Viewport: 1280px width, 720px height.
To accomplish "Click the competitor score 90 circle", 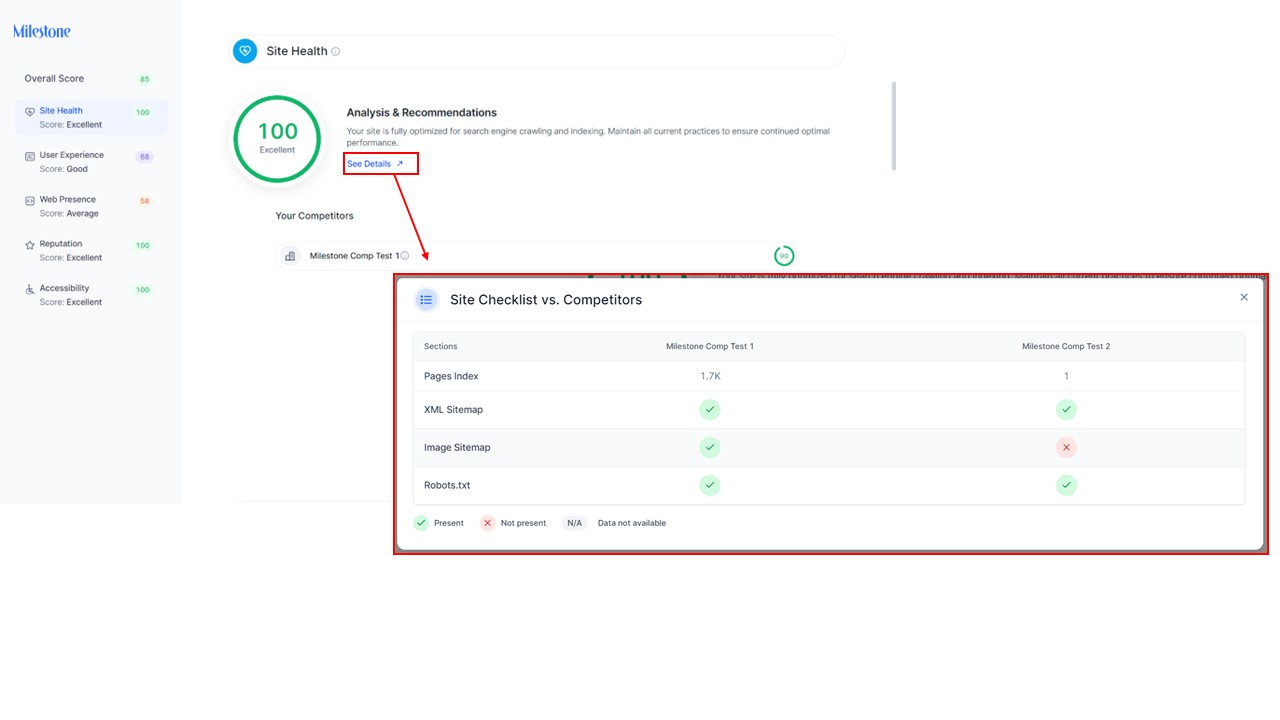I will tap(784, 256).
